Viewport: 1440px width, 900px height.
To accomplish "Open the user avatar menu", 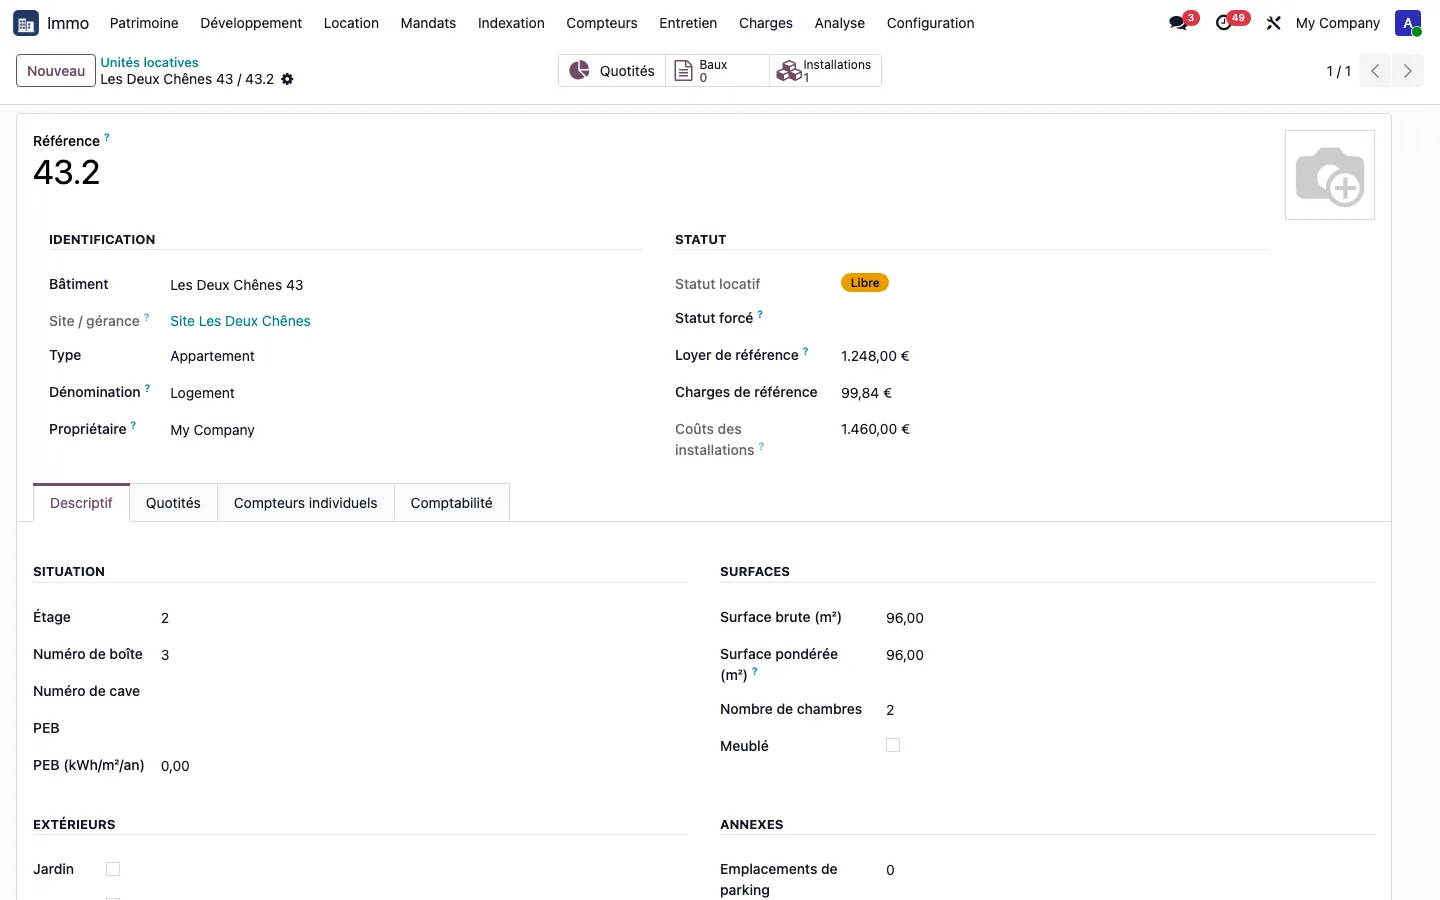I will pyautogui.click(x=1408, y=23).
